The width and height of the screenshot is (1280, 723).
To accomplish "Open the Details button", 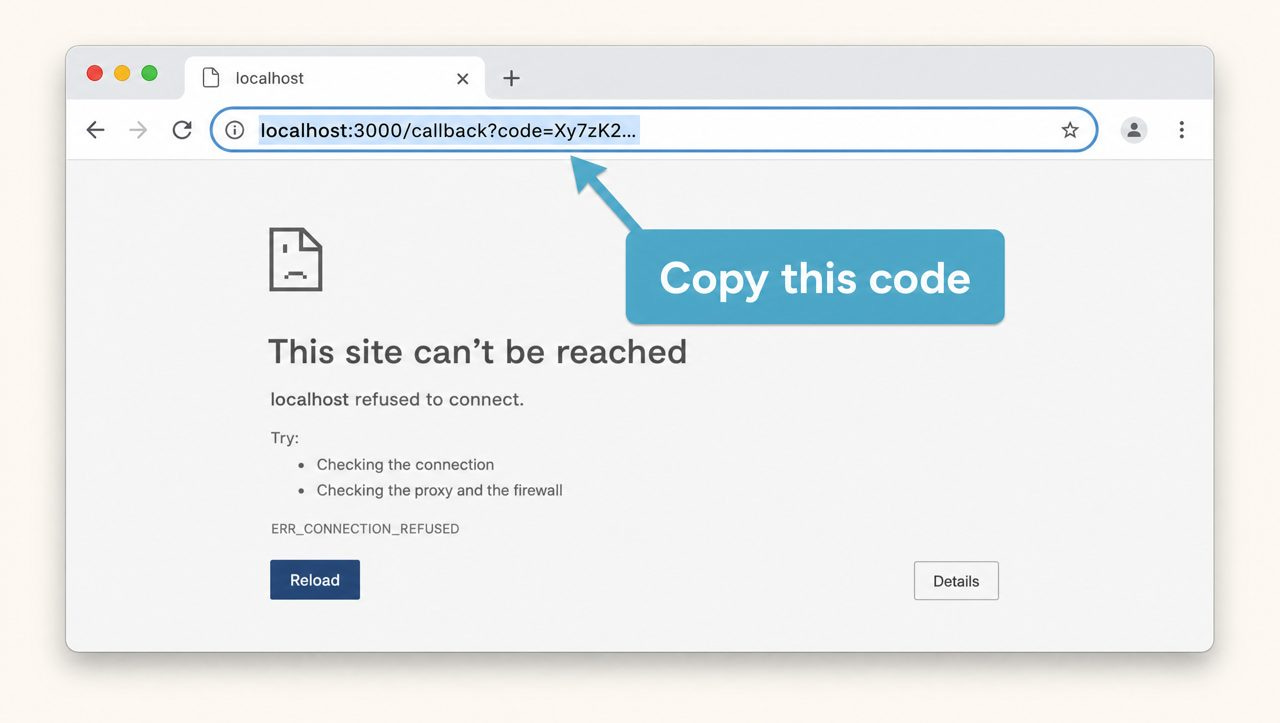I will [x=956, y=581].
